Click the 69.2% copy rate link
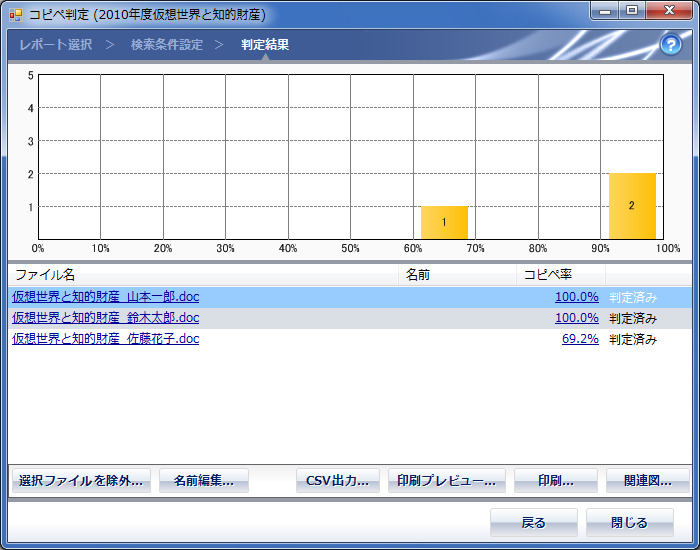Image resolution: width=700 pixels, height=550 pixels. tap(580, 339)
